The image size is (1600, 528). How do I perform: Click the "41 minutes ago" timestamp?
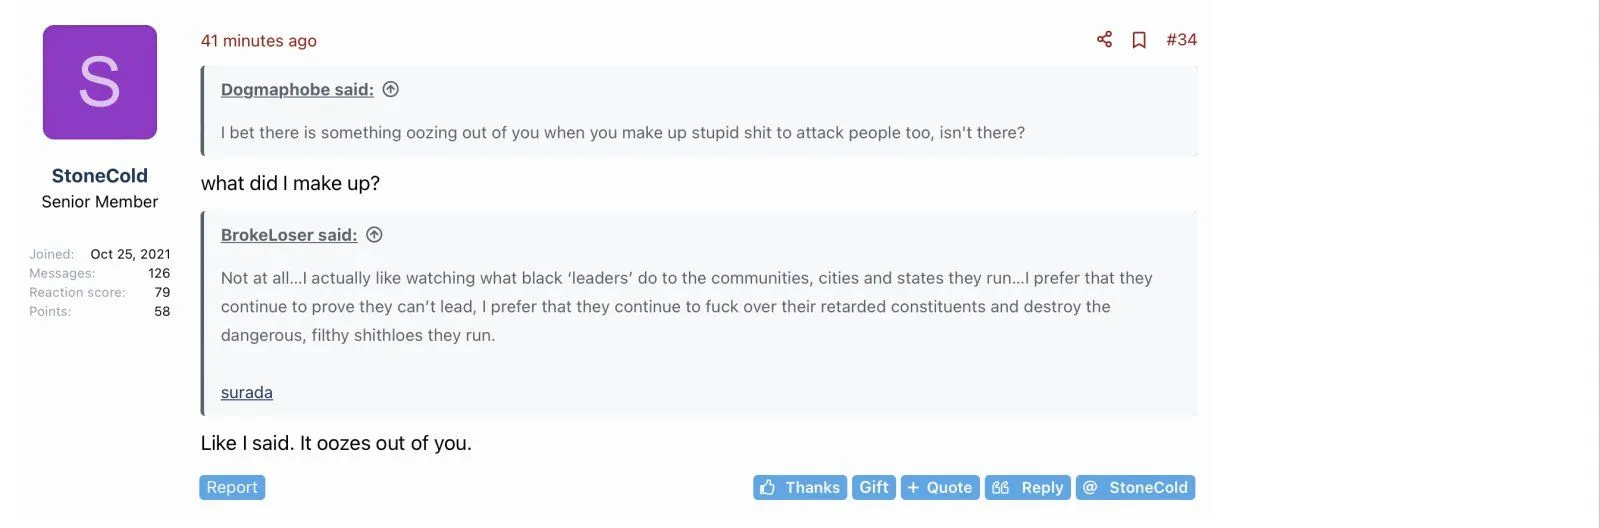(x=258, y=41)
